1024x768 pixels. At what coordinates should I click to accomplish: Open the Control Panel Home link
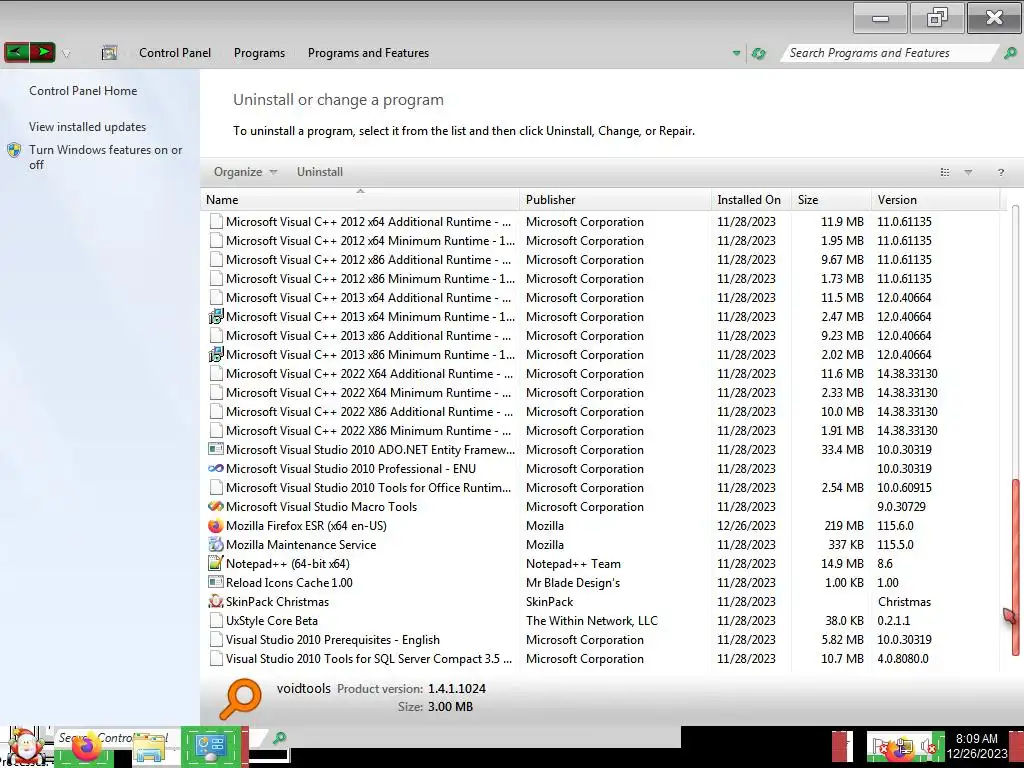point(83,91)
